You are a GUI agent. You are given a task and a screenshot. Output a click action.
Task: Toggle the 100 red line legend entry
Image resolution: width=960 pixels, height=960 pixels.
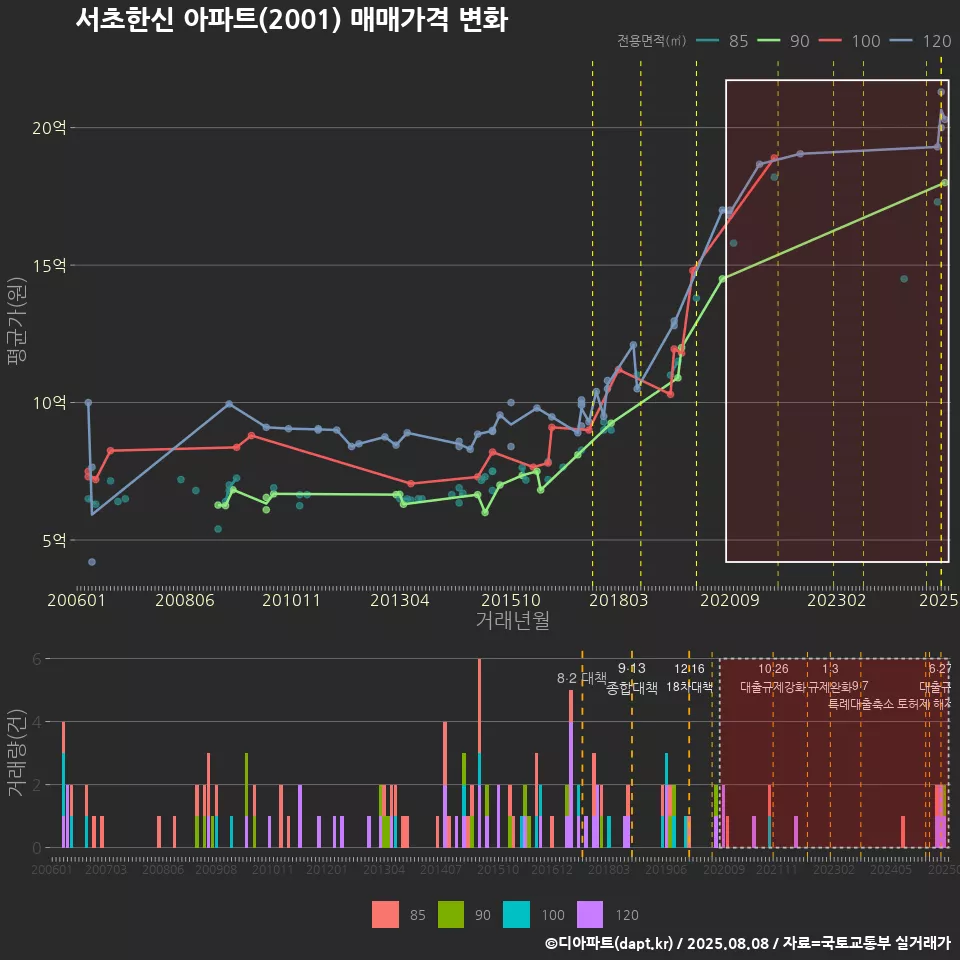click(849, 41)
